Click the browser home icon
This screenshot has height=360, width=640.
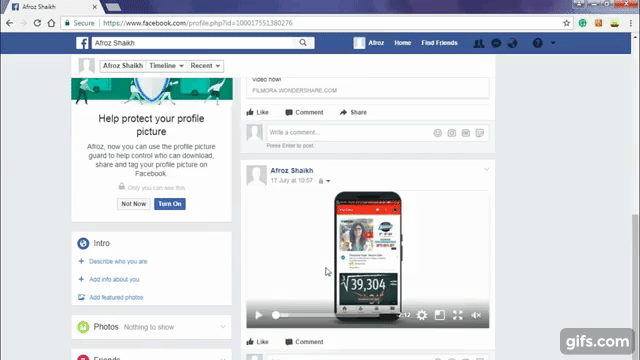pos(51,23)
